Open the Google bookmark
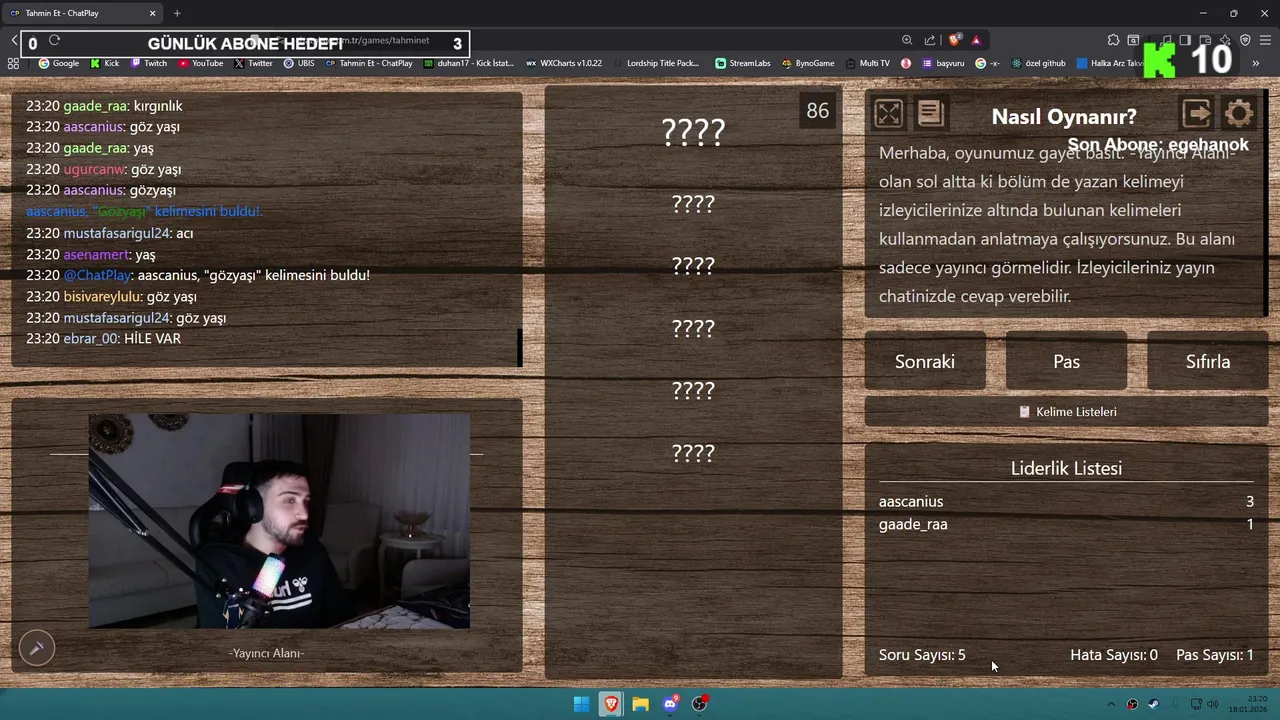This screenshot has height=720, width=1280. click(x=58, y=63)
